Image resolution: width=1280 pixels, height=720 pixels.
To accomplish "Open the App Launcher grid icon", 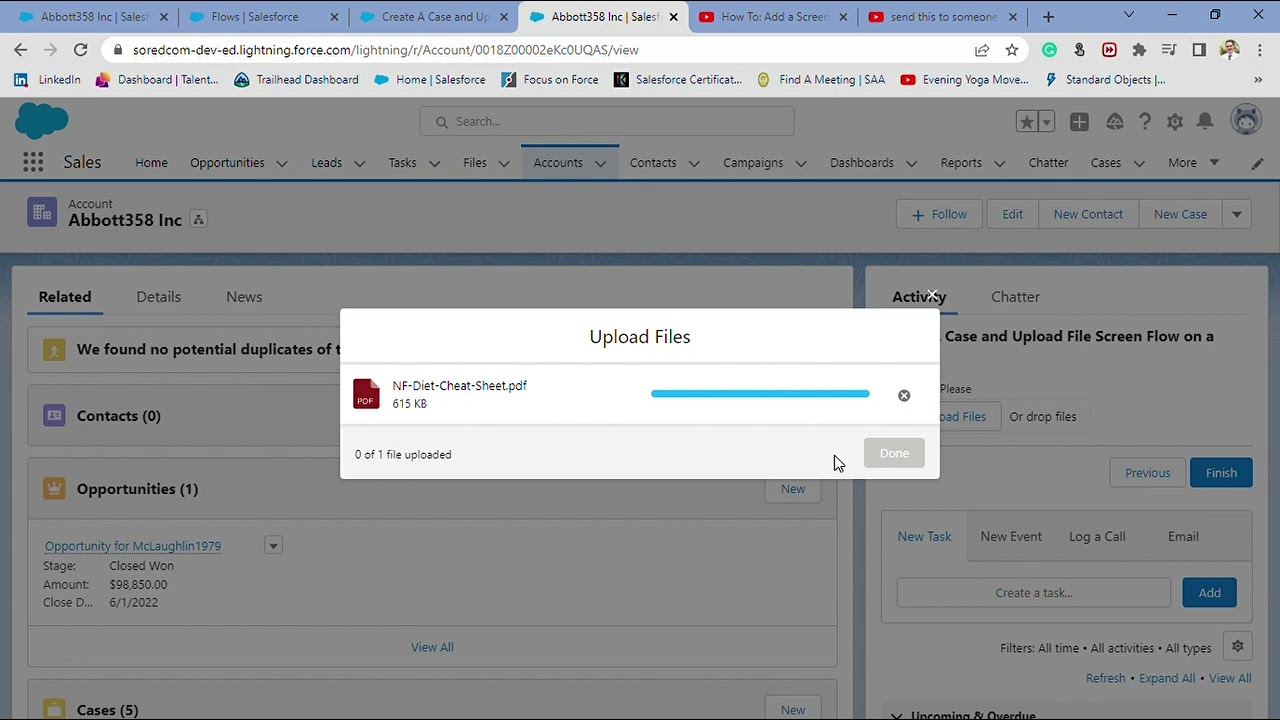I will click(33, 162).
